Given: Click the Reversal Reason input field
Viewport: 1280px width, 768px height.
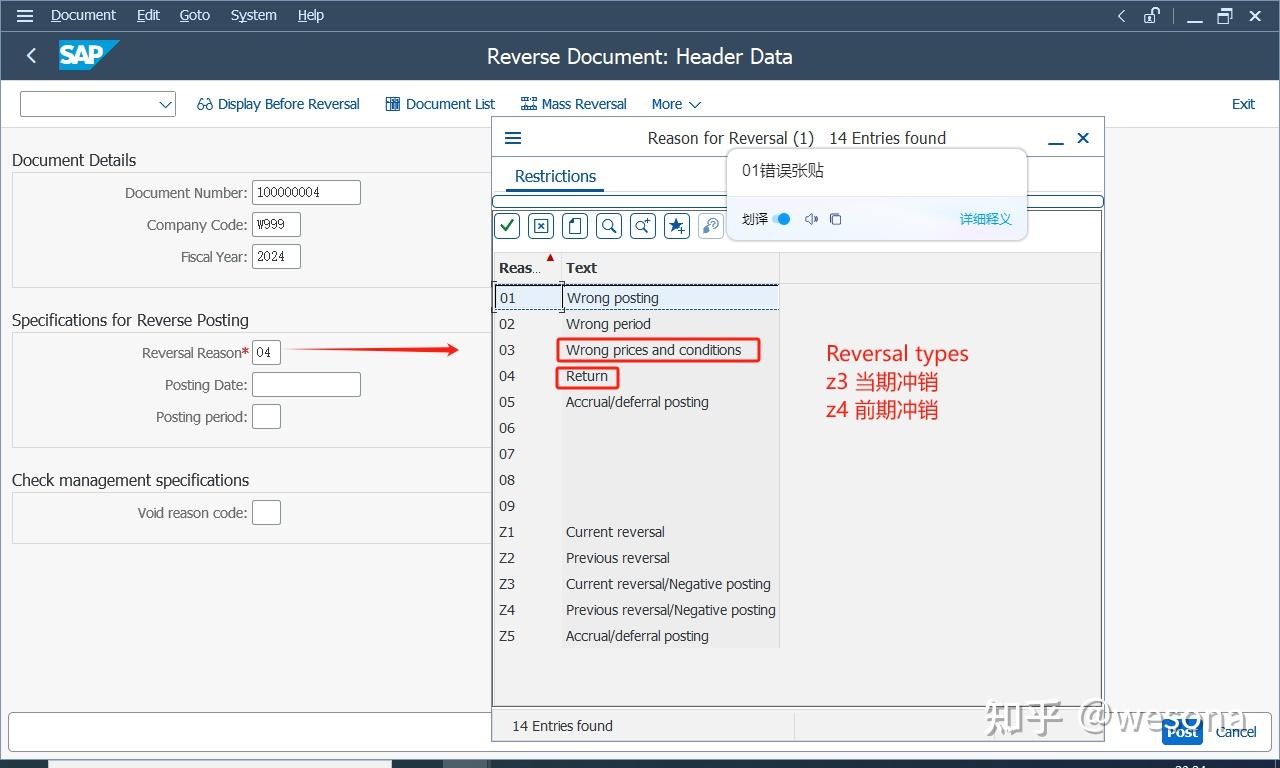Looking at the screenshot, I should point(267,352).
